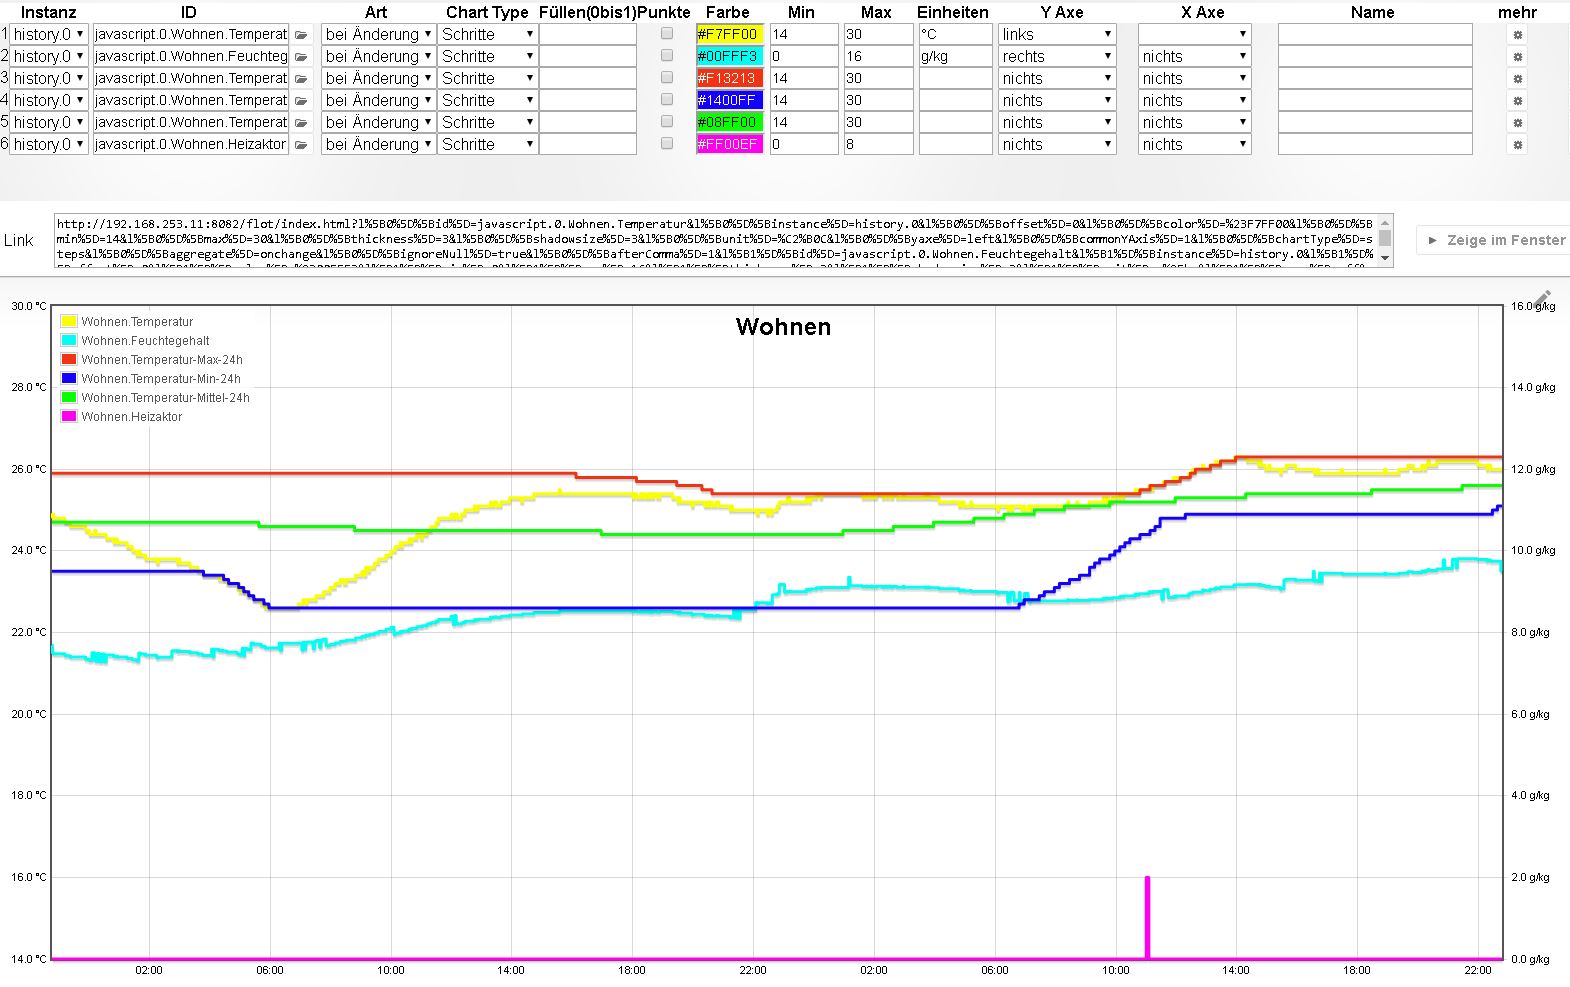Screen dimensions: 1570x987
Task: Pick the yellow #F7FF00 color field
Action: tap(729, 34)
